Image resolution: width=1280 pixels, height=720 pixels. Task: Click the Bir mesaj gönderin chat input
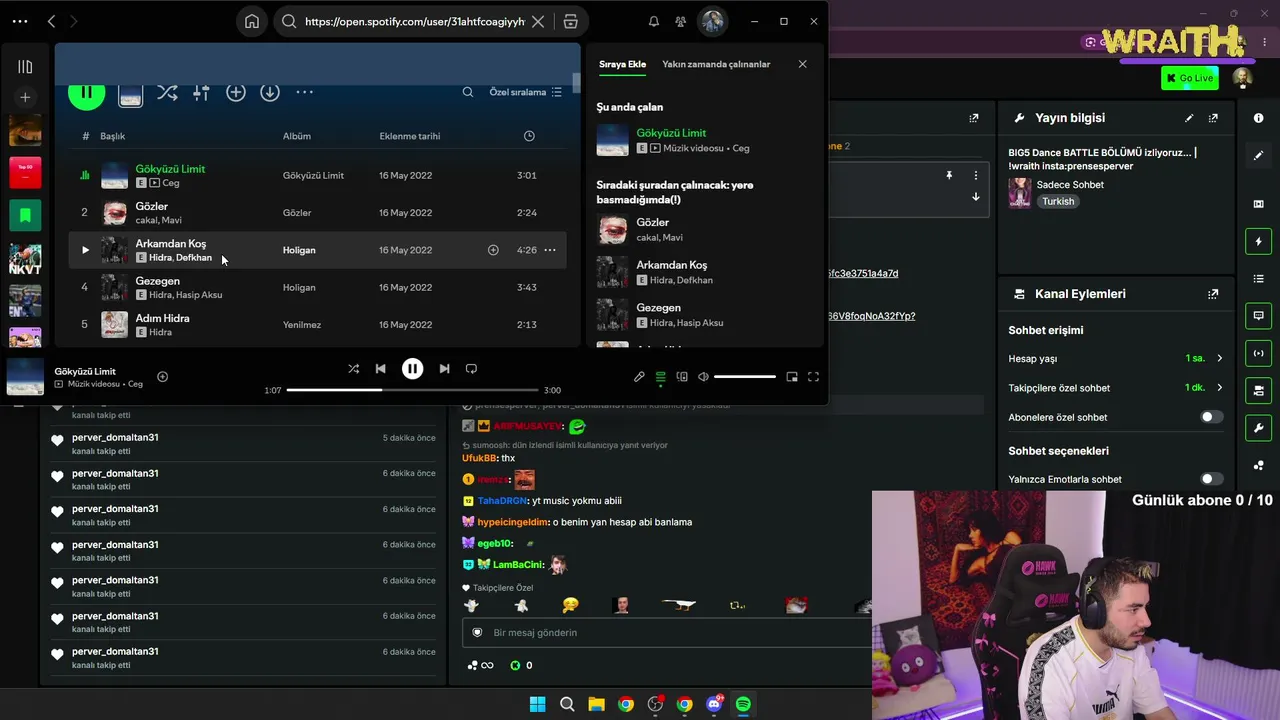(x=667, y=633)
